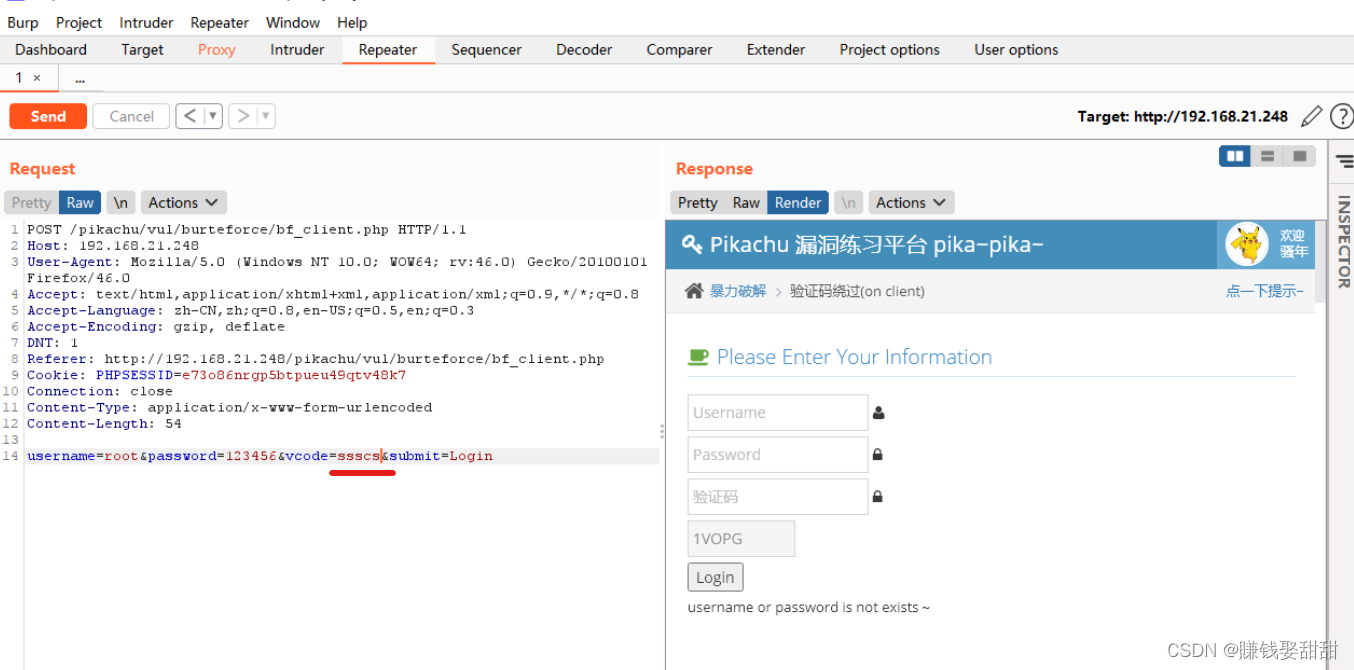This screenshot has height=670, width=1354.
Task: Switch to Project options tab
Action: (x=889, y=49)
